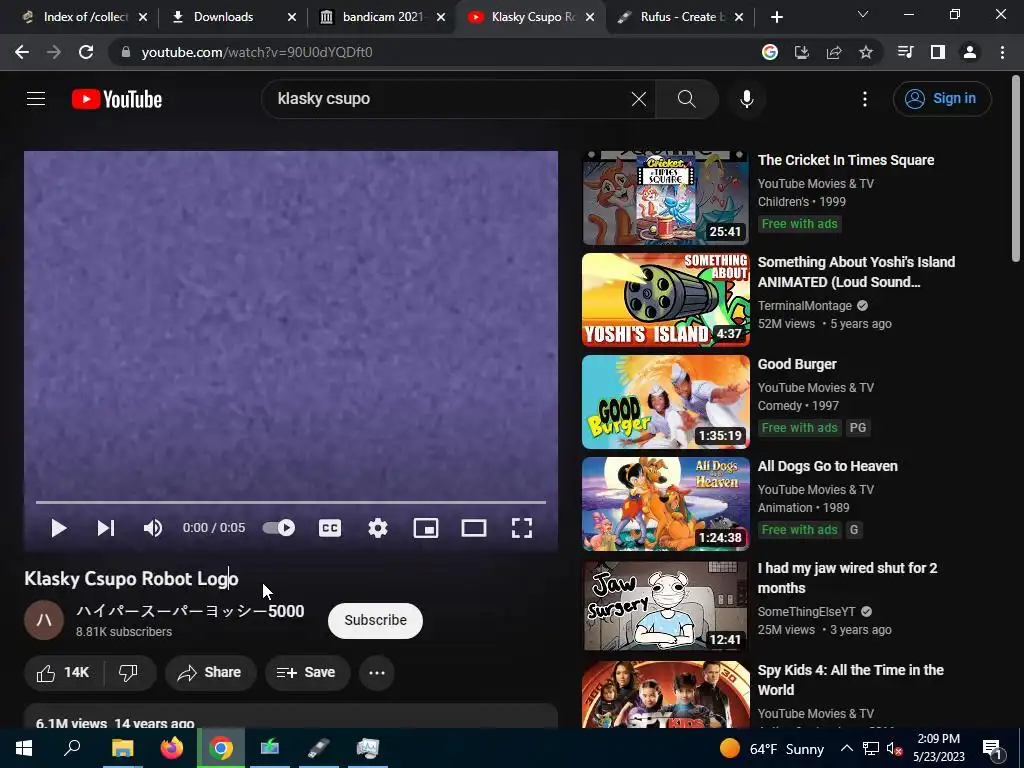Click the page vertical scrollbar
The image size is (1024, 768).
[1016, 170]
